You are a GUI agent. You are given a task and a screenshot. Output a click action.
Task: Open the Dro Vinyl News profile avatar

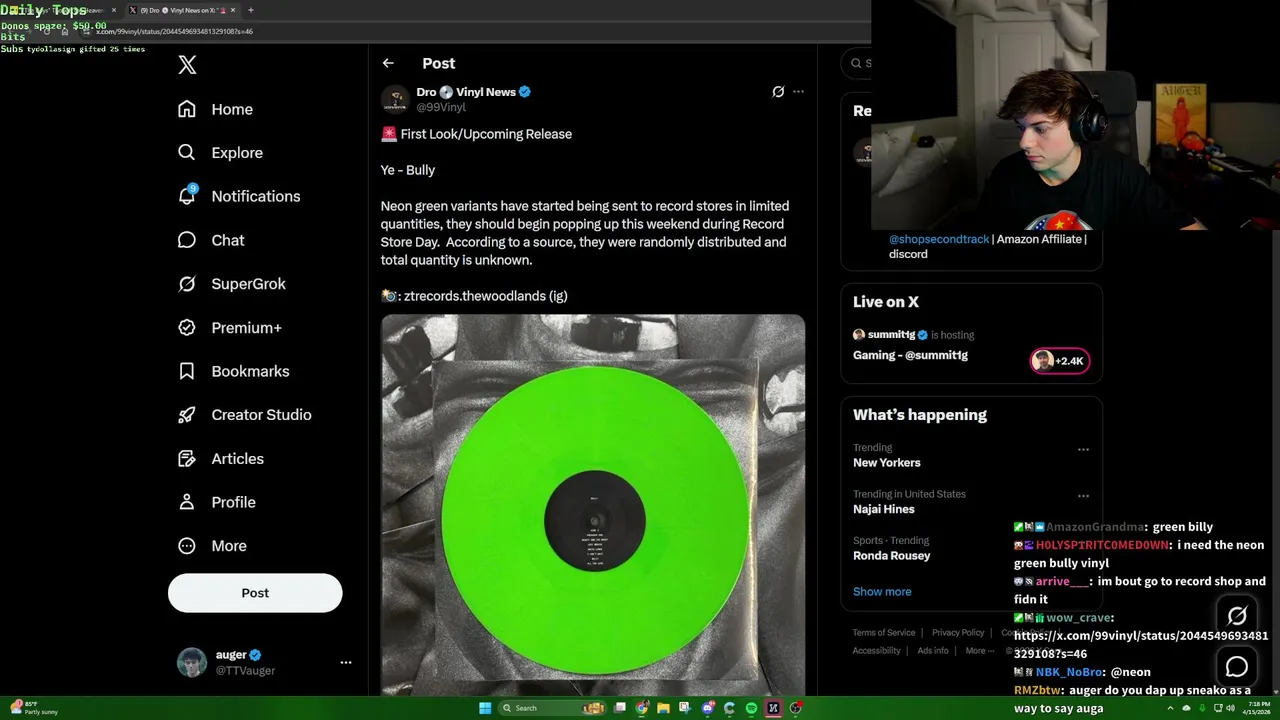pos(396,99)
